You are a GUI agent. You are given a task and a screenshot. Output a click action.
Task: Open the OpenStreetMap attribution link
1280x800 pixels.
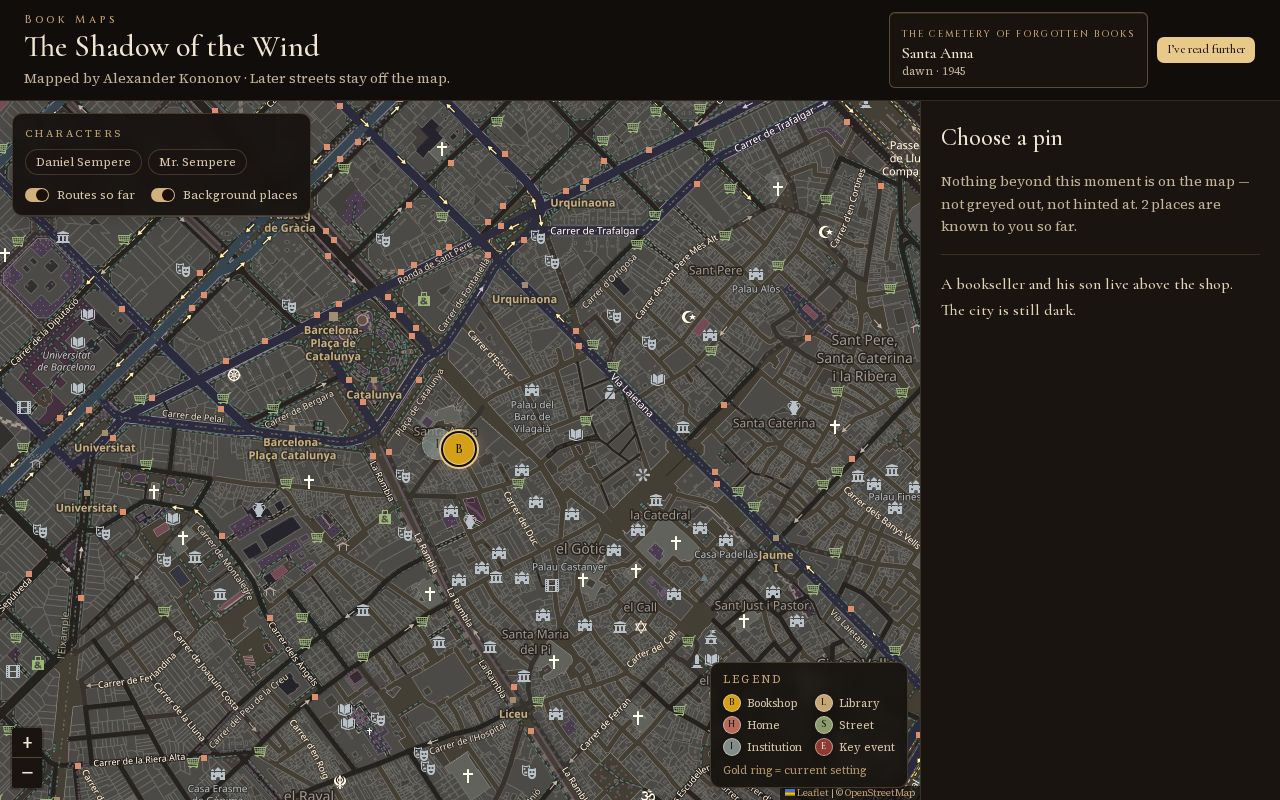click(x=880, y=793)
